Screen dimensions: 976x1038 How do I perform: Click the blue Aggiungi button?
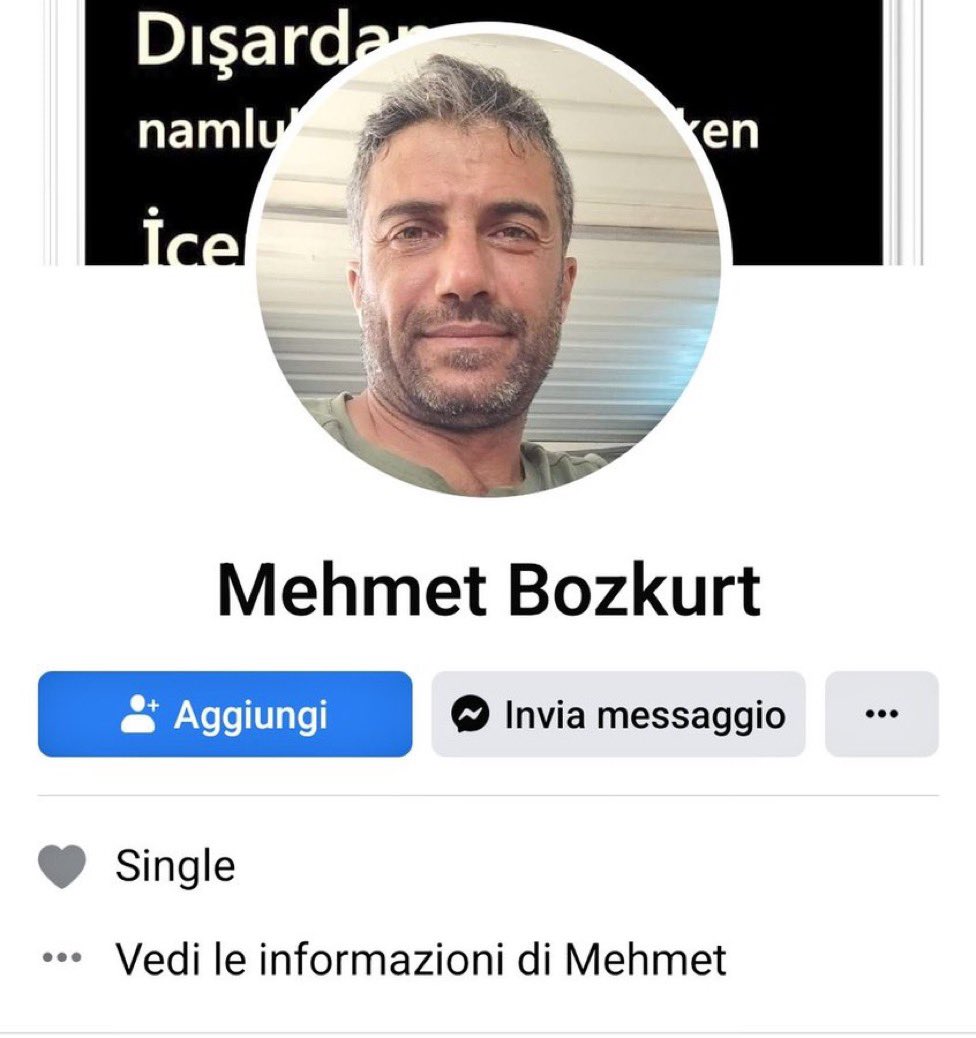(x=225, y=714)
